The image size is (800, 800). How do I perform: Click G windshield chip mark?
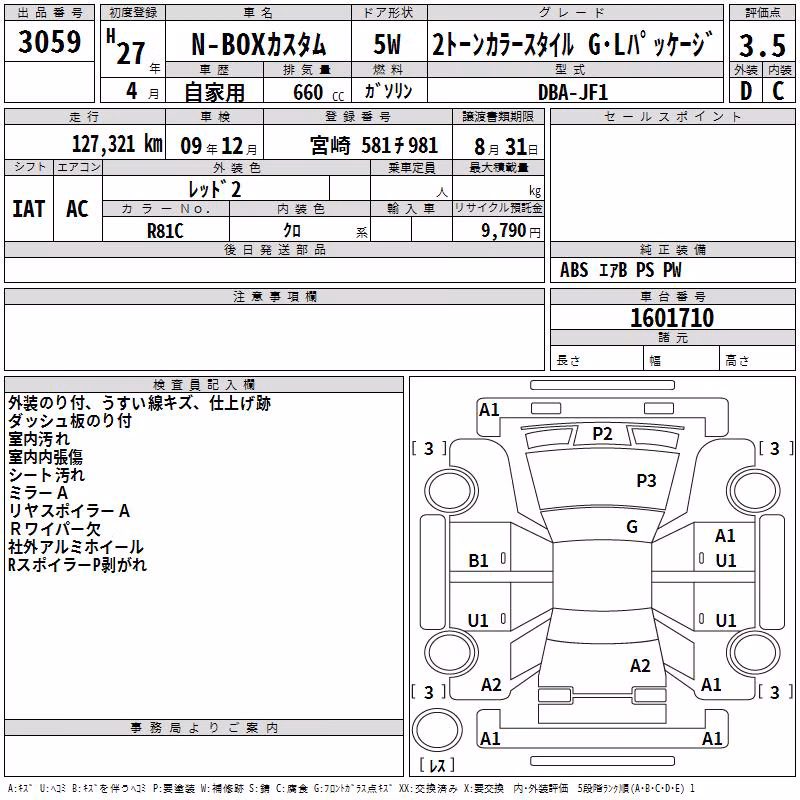click(x=632, y=527)
